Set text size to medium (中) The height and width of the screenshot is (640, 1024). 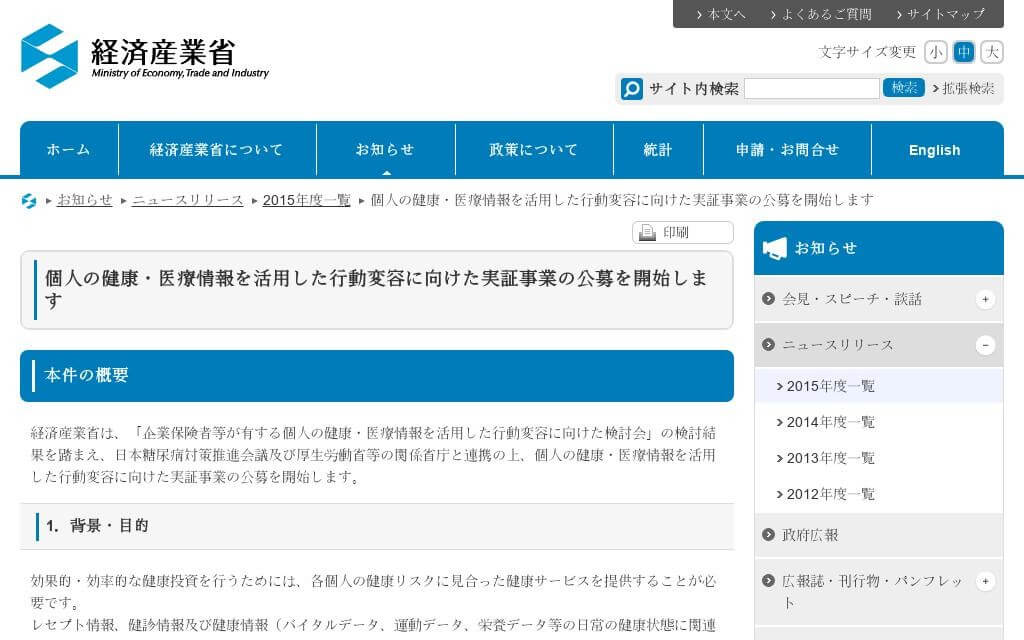coord(964,52)
